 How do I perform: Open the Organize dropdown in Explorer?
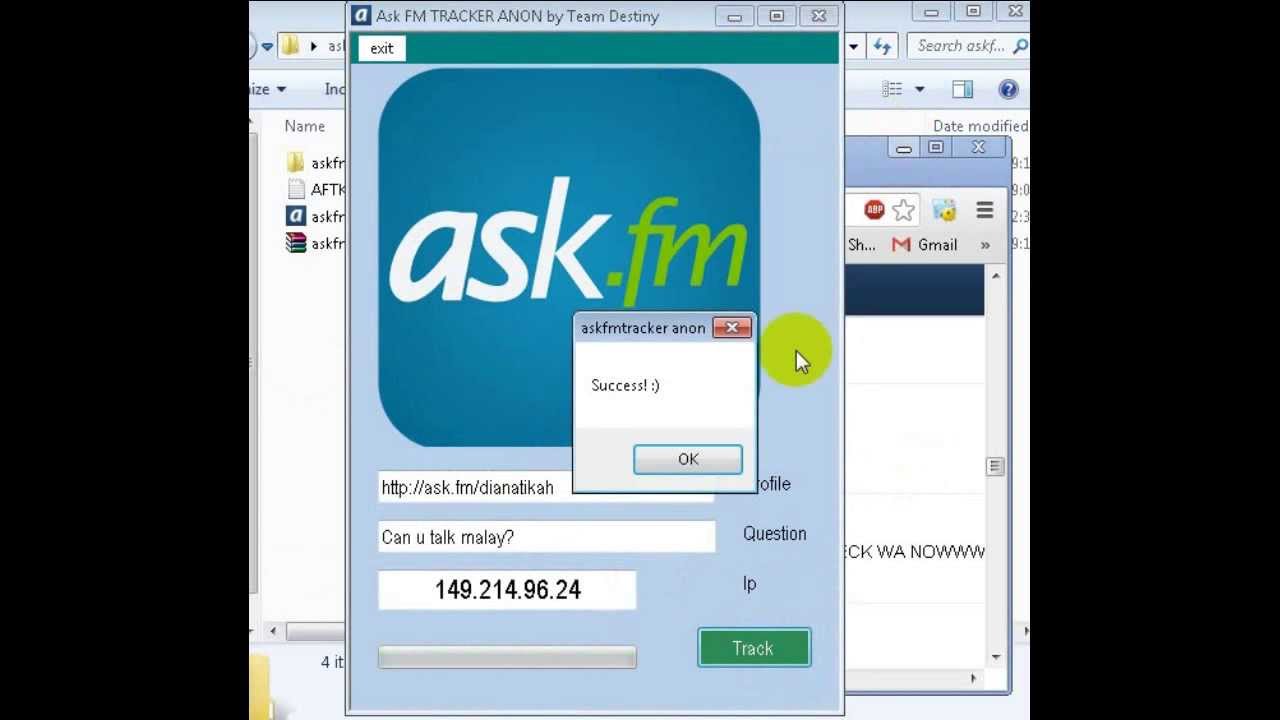[268, 89]
